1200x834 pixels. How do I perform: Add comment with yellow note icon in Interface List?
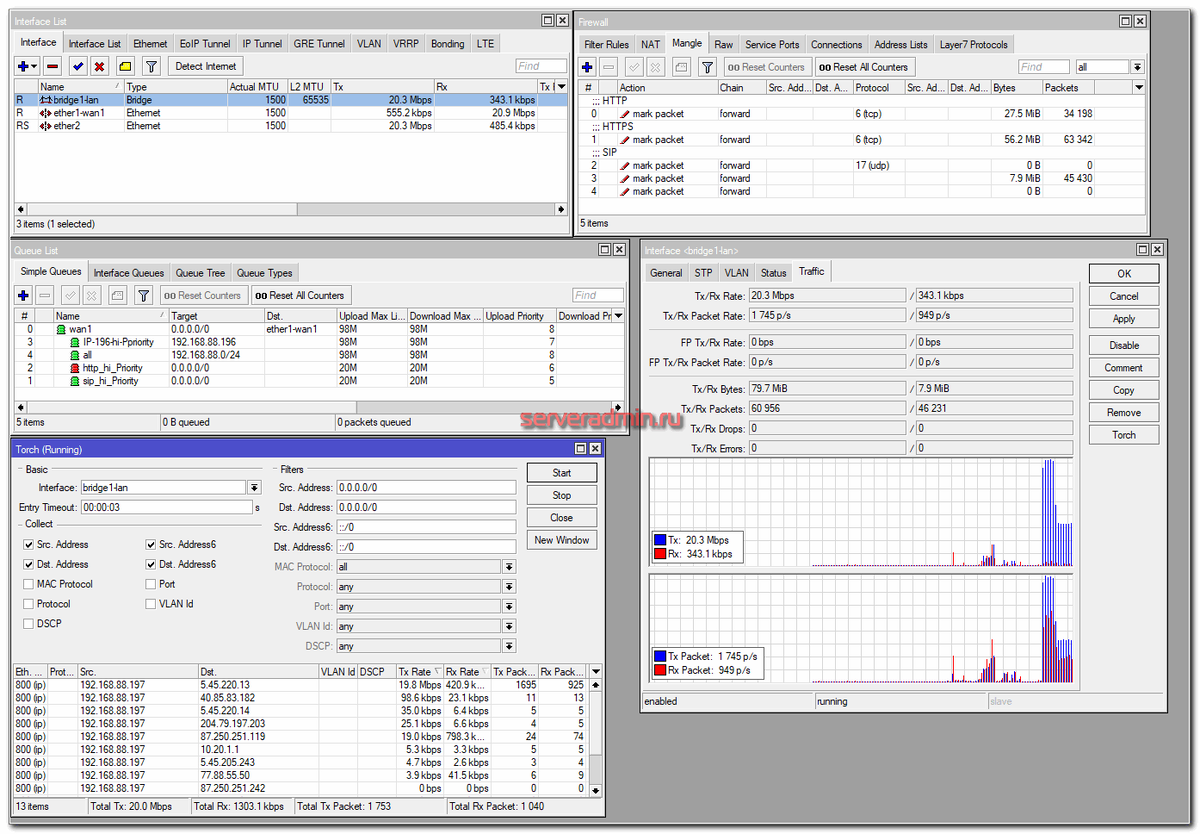(x=125, y=66)
